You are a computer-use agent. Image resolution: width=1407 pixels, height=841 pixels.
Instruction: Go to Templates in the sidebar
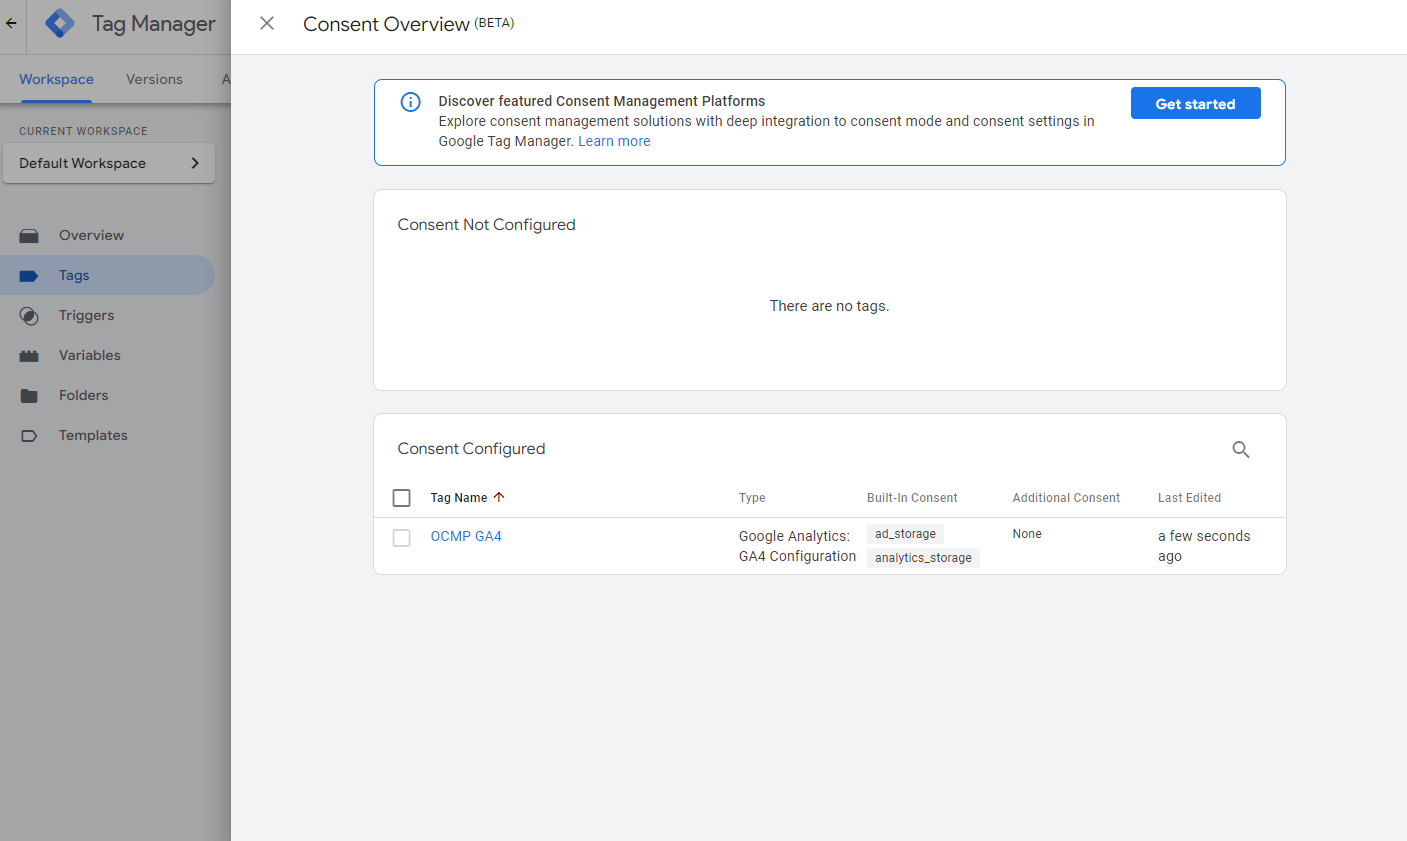(x=93, y=435)
